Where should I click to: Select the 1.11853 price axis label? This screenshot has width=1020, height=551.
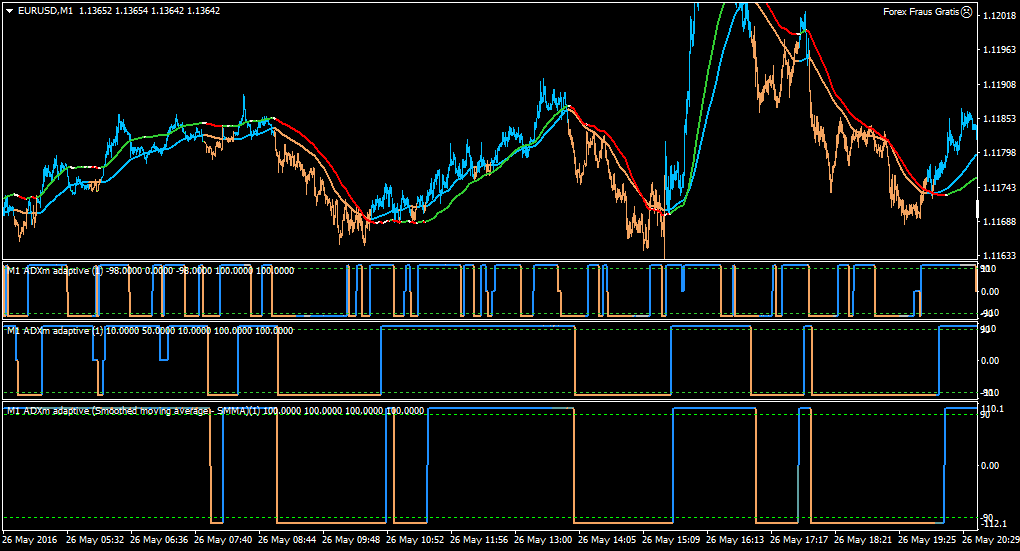998,118
